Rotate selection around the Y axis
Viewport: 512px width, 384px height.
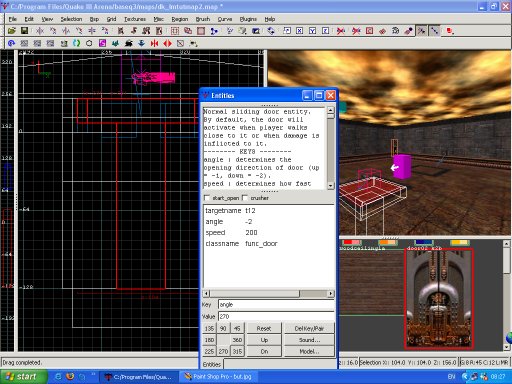tap(79, 31)
